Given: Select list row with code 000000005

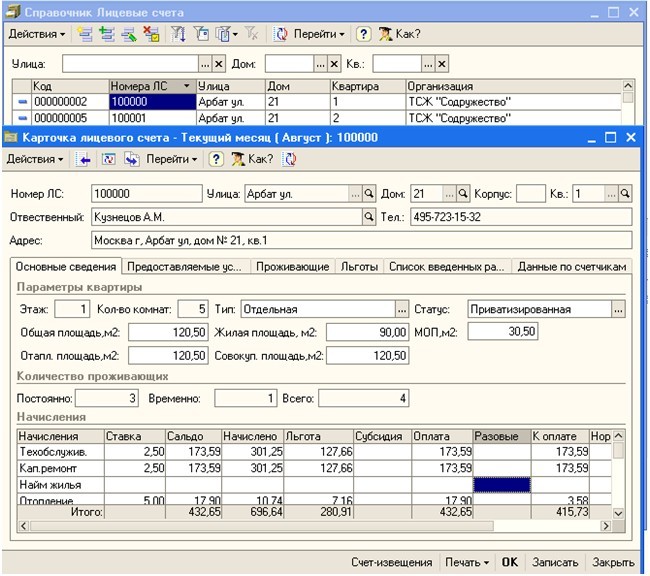Looking at the screenshot, I should click(x=317, y=118).
